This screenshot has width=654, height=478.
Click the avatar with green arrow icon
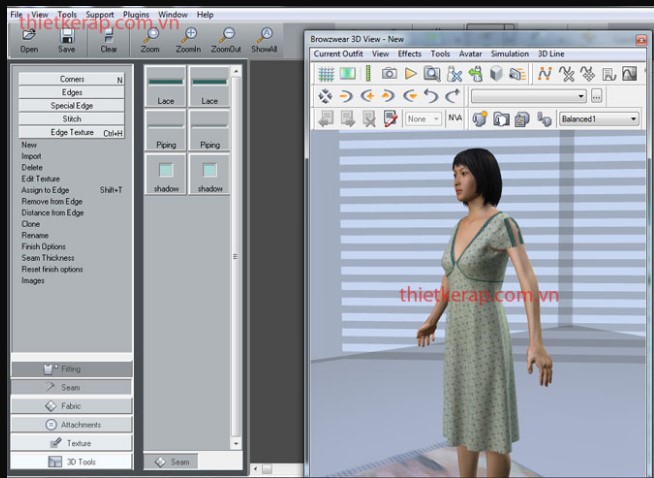pyautogui.click(x=475, y=74)
